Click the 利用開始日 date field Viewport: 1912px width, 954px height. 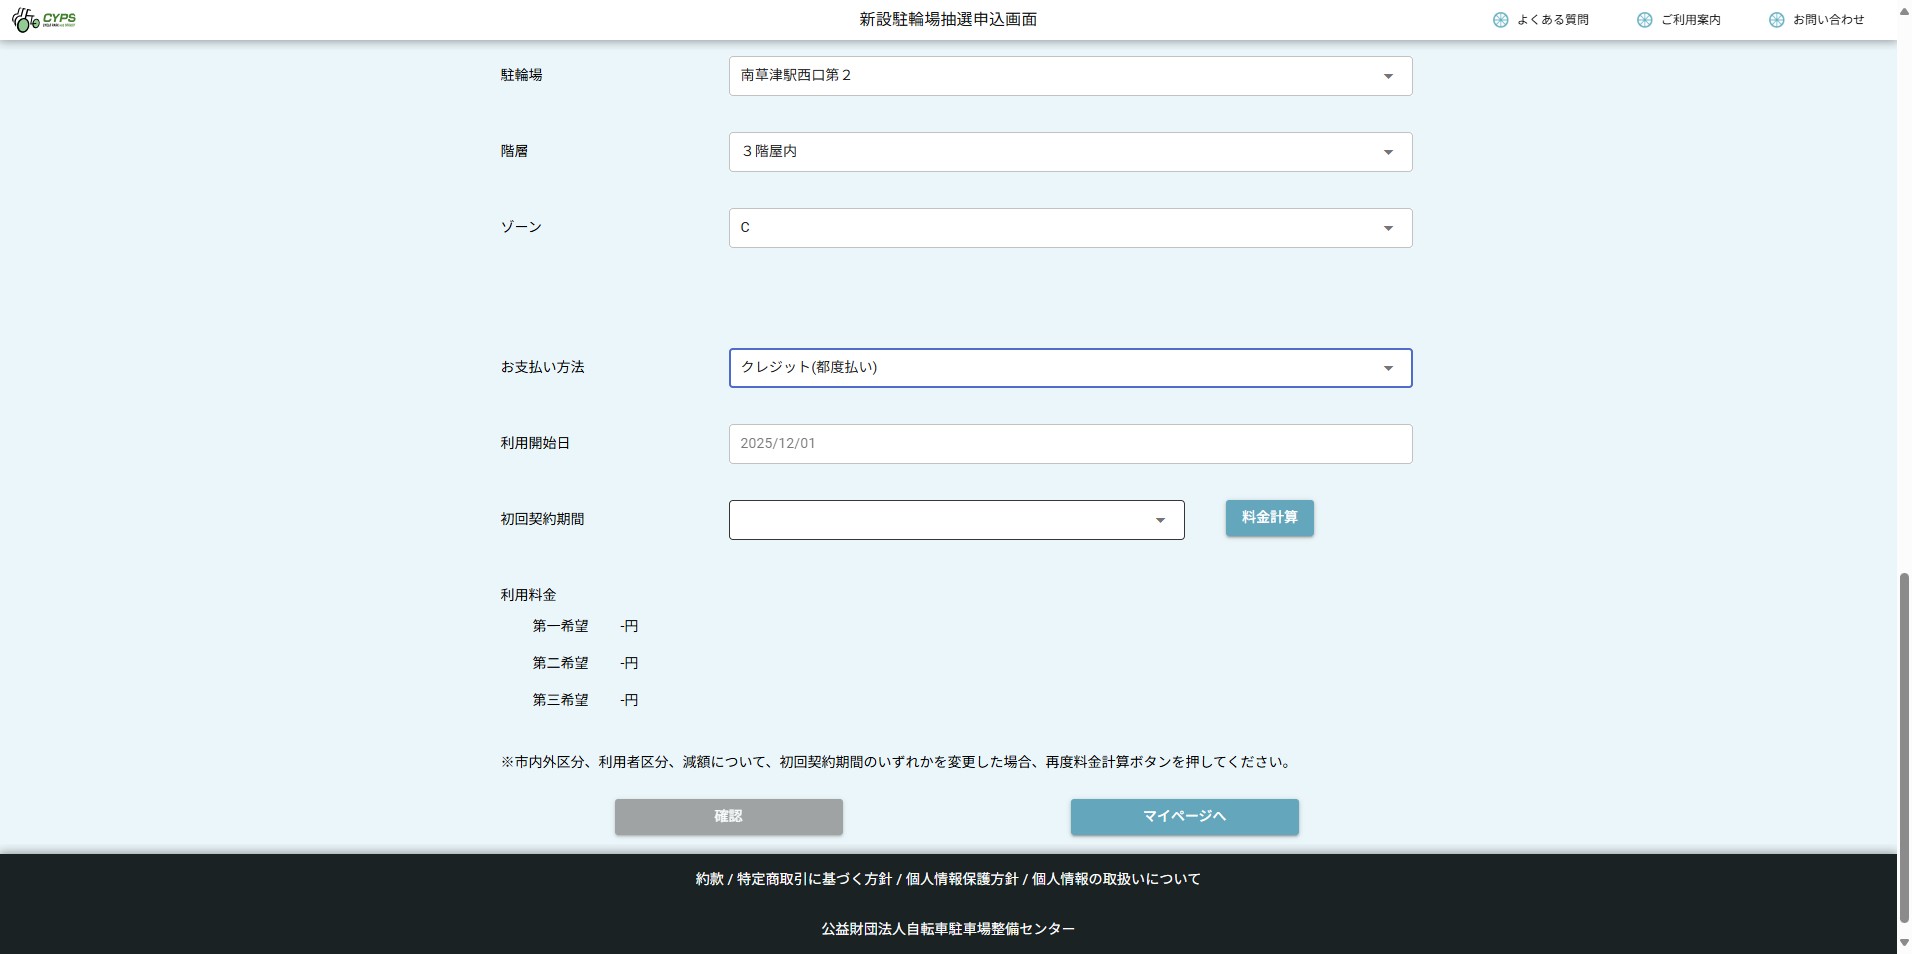tap(1070, 444)
